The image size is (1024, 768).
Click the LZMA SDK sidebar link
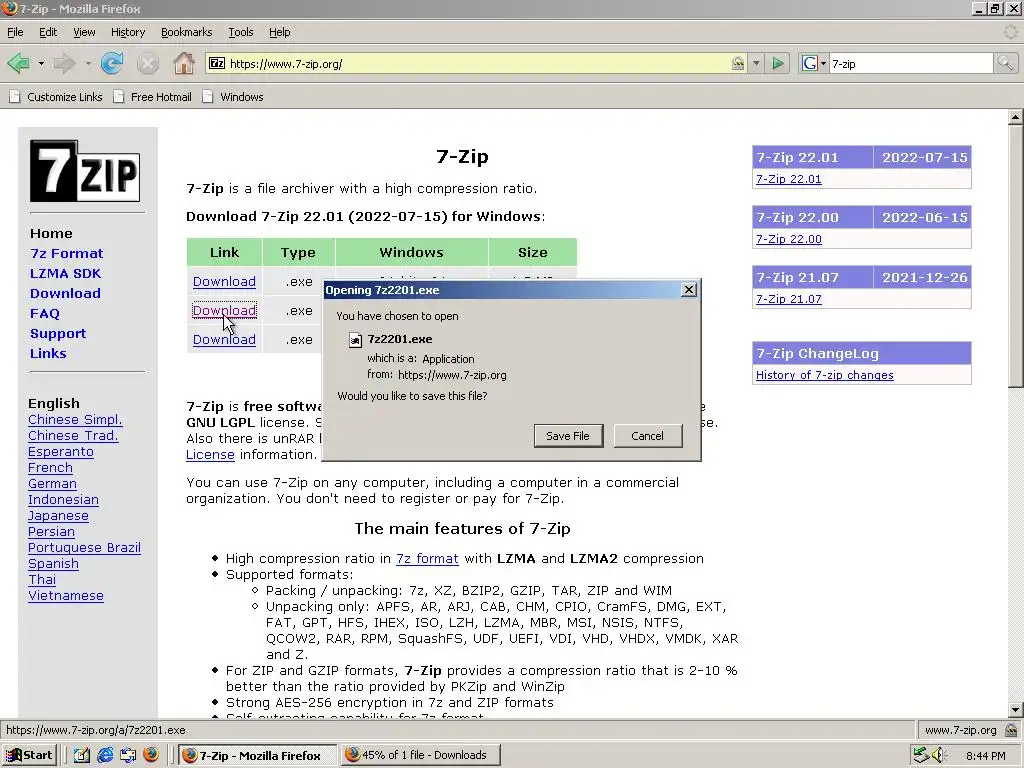pyautogui.click(x=65, y=274)
